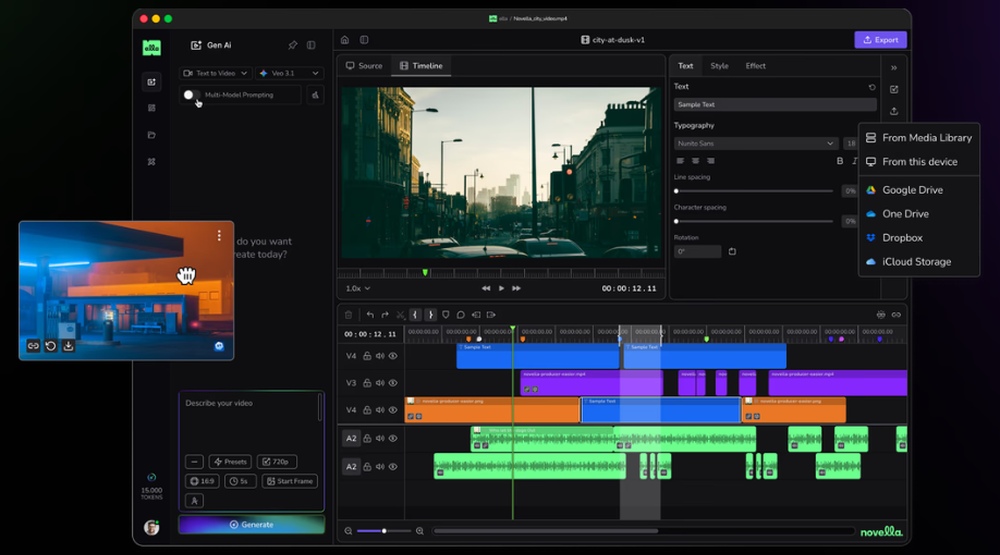The image size is (1000, 555).
Task: Open three-dot menu on generated thumbnail
Action: click(x=219, y=235)
